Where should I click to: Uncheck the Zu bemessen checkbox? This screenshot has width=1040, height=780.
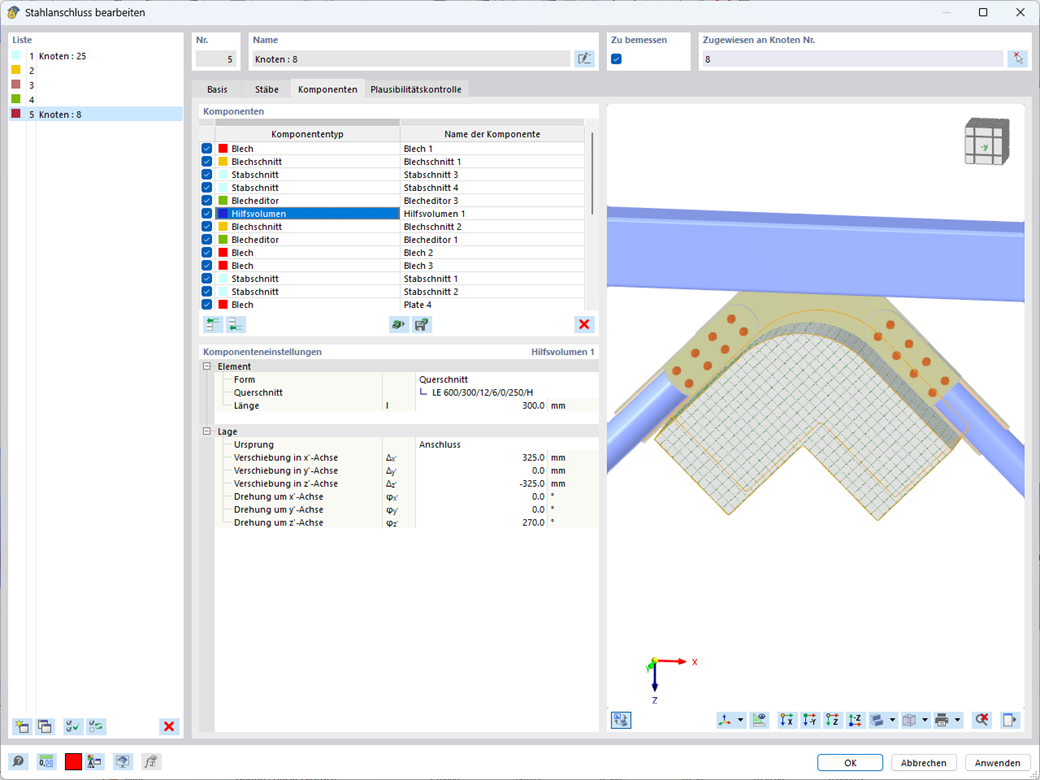tap(617, 59)
